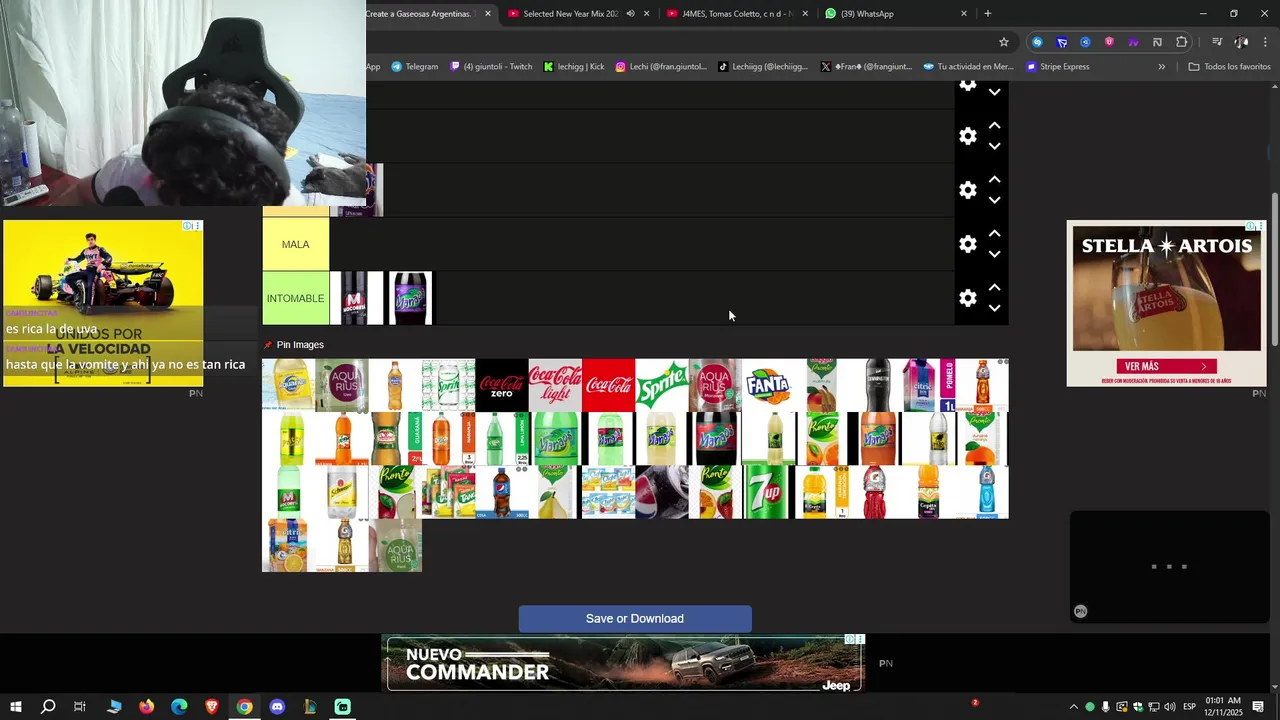Open the Windows Start menu
The image size is (1280, 720).
16,707
